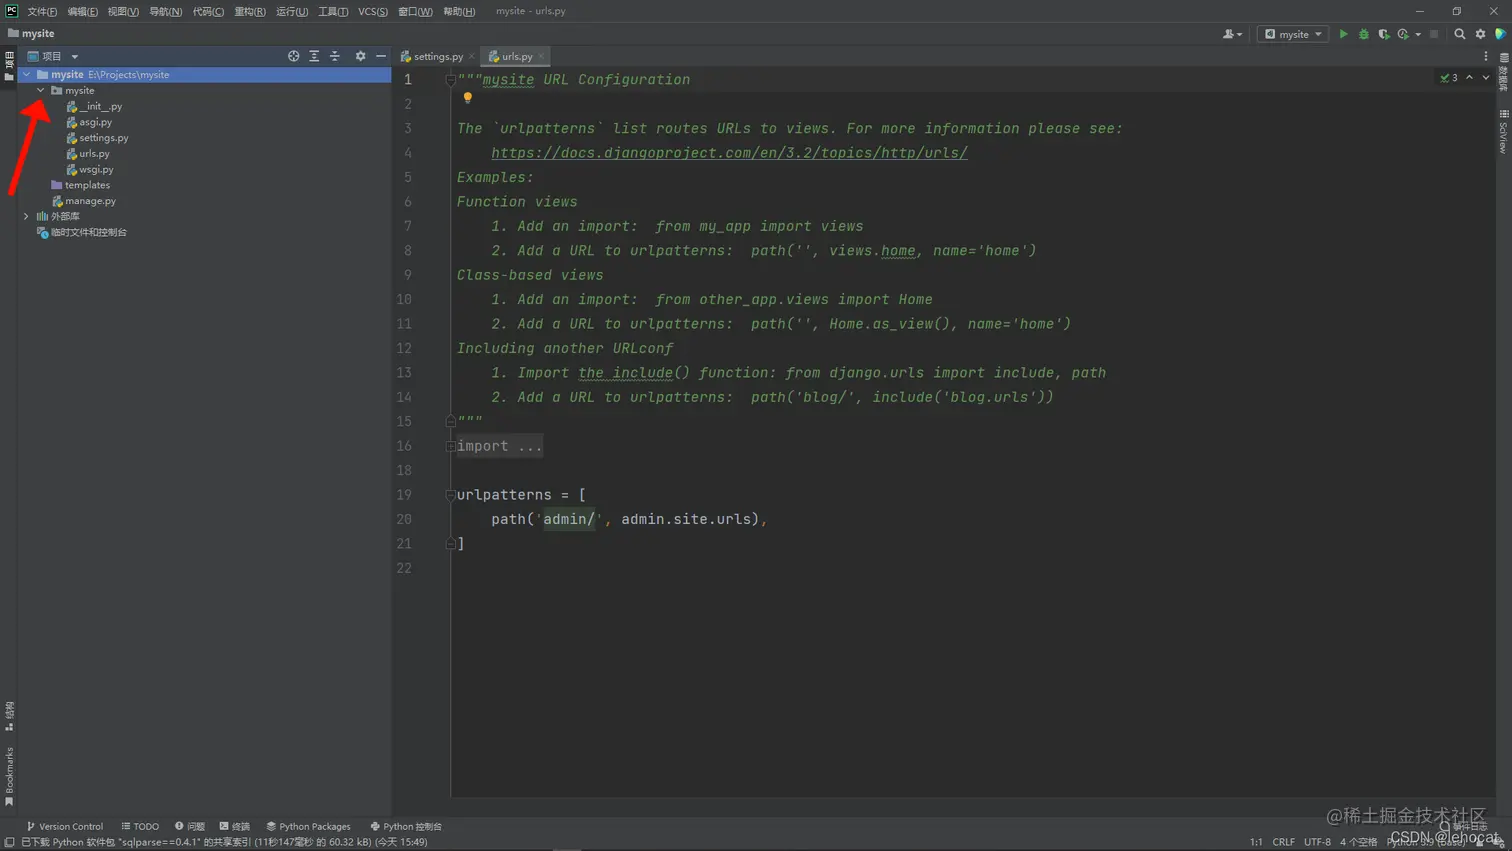Open 运行(U) menu
The height and width of the screenshot is (851, 1512).
(292, 11)
